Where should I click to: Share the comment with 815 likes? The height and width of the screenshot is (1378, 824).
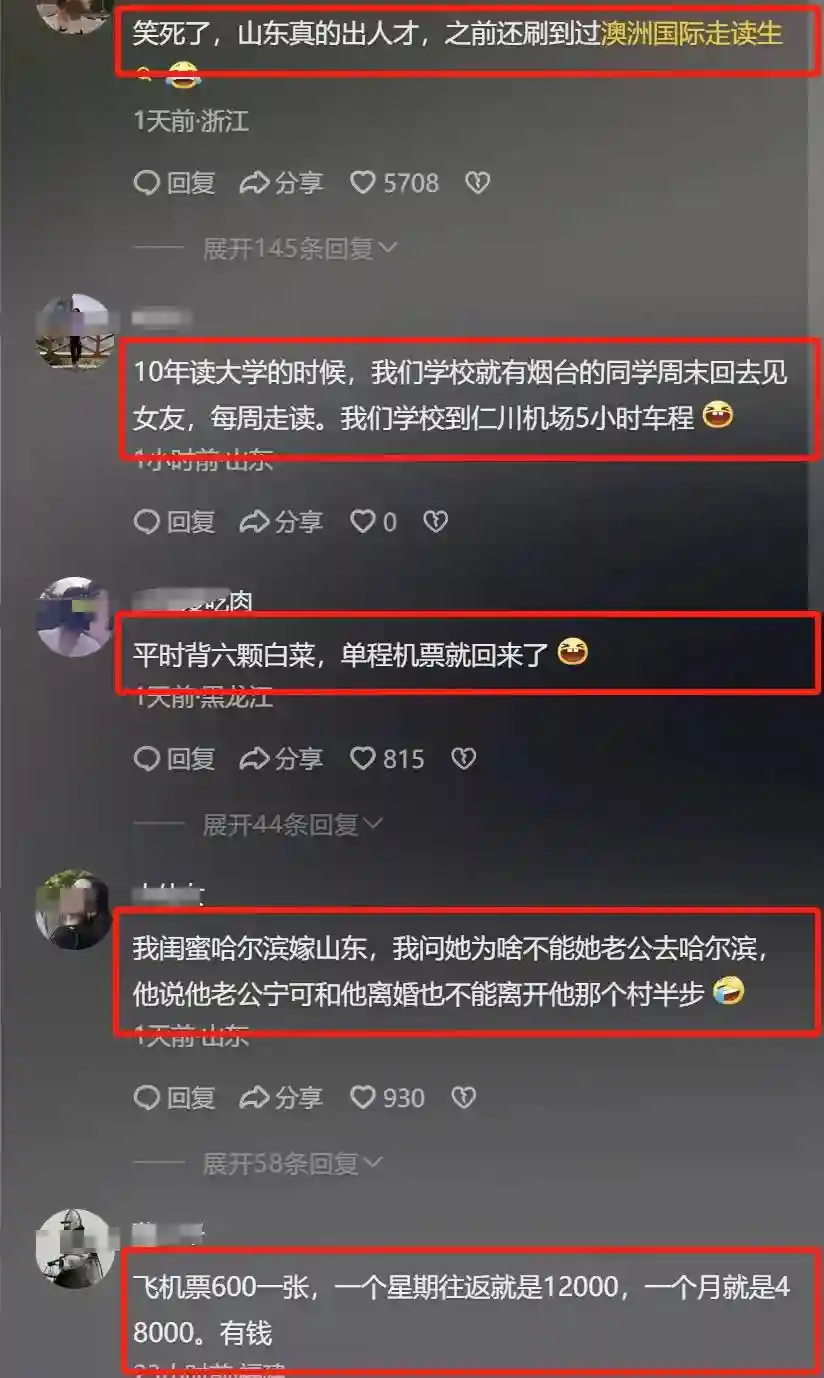(281, 759)
